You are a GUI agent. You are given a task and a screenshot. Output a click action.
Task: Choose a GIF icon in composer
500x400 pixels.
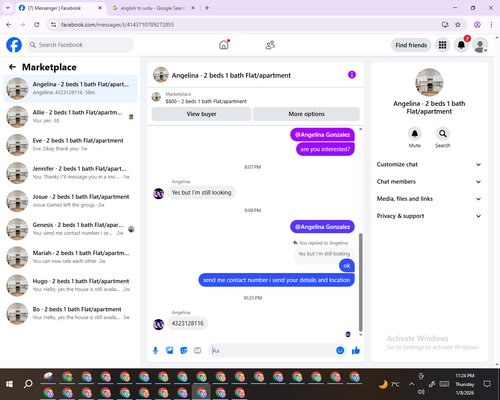[x=198, y=350]
